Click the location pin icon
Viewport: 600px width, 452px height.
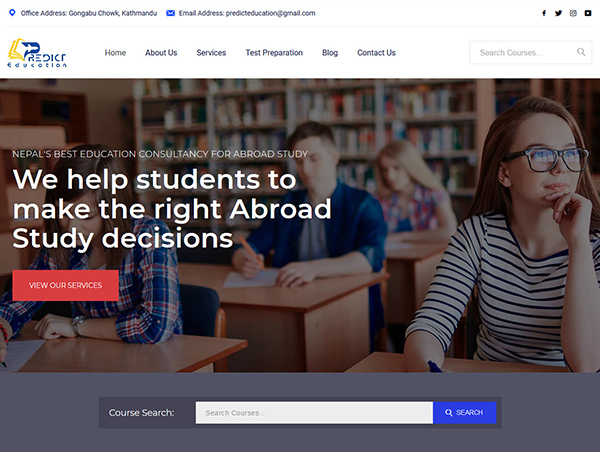(12, 13)
